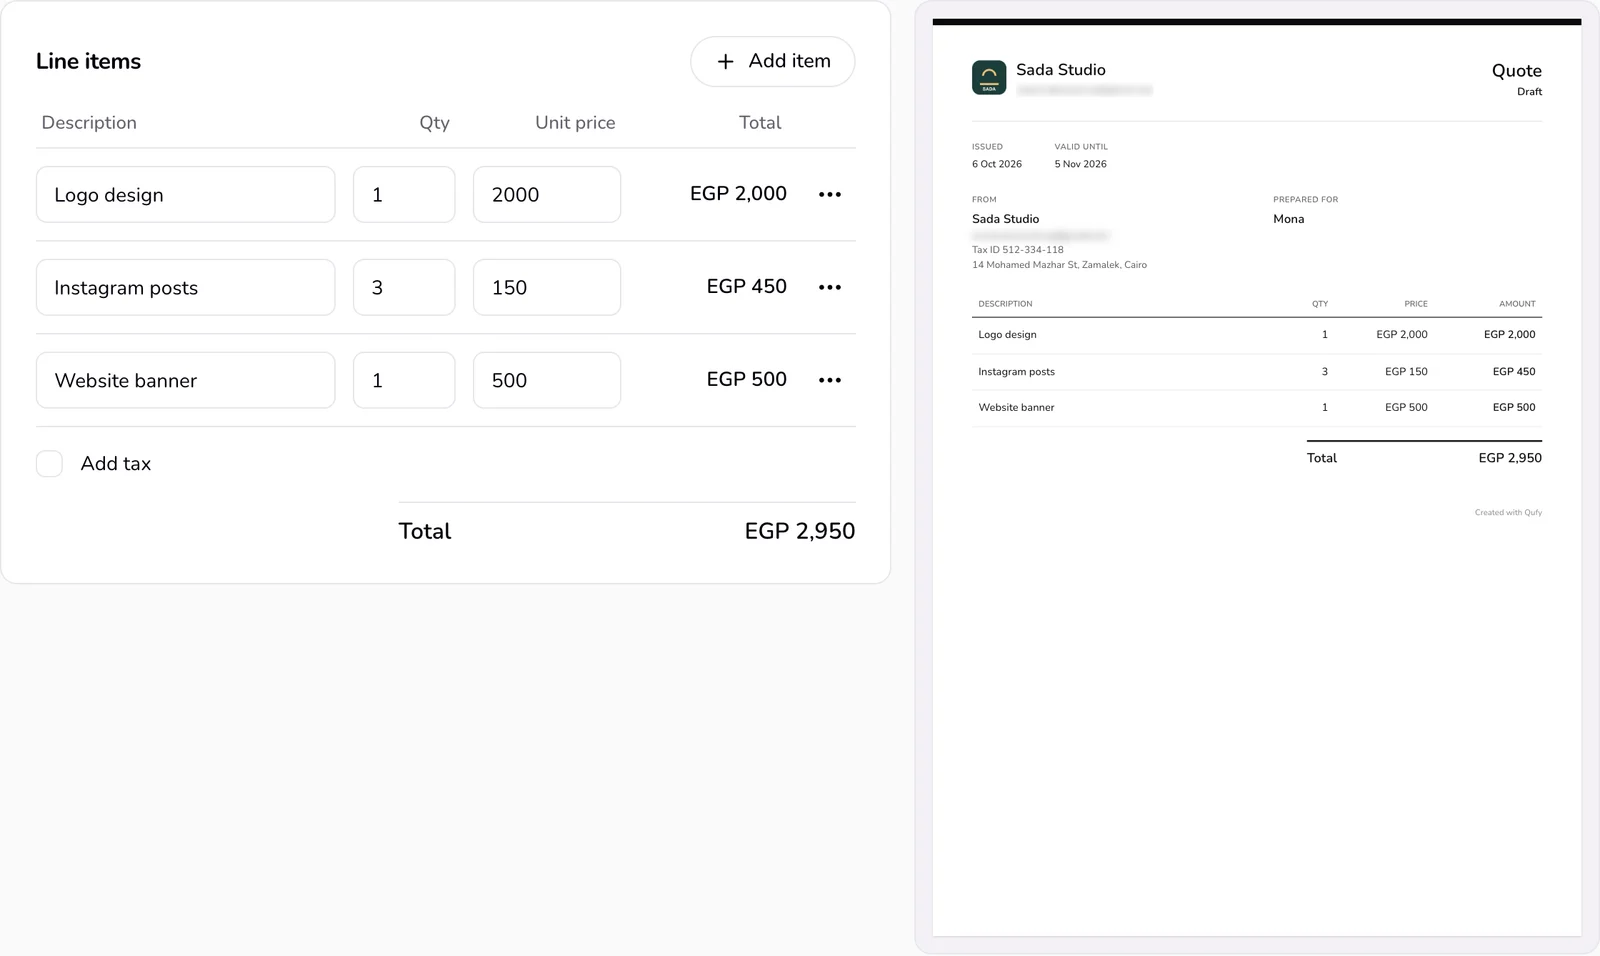Open the options menu for Website banner row

[x=830, y=380]
